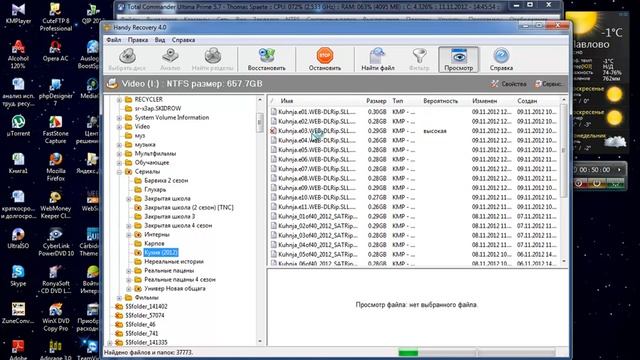This screenshot has height=360, width=640.
Task: Click the Свойства link
Action: tap(509, 84)
